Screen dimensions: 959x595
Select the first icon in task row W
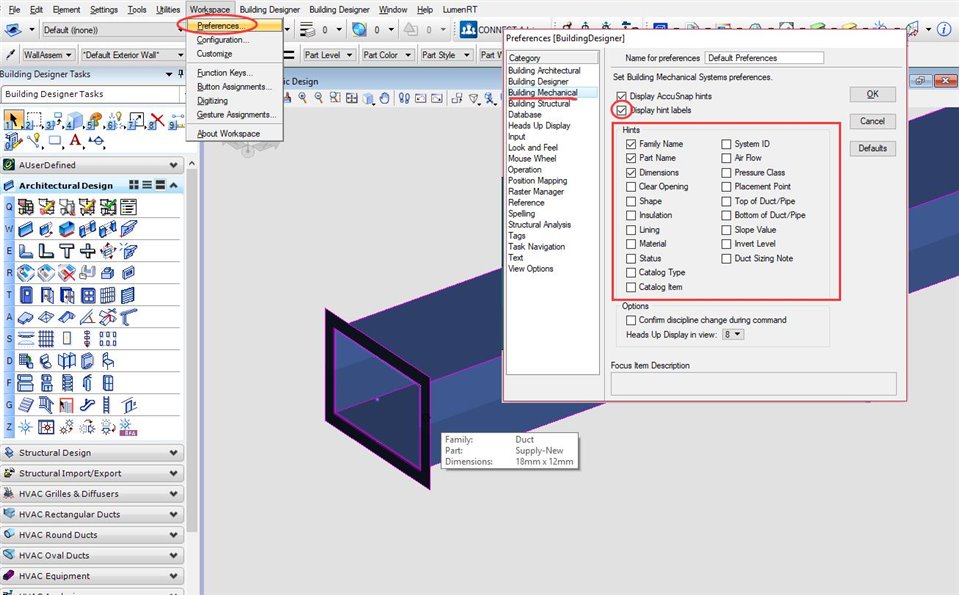(26, 229)
